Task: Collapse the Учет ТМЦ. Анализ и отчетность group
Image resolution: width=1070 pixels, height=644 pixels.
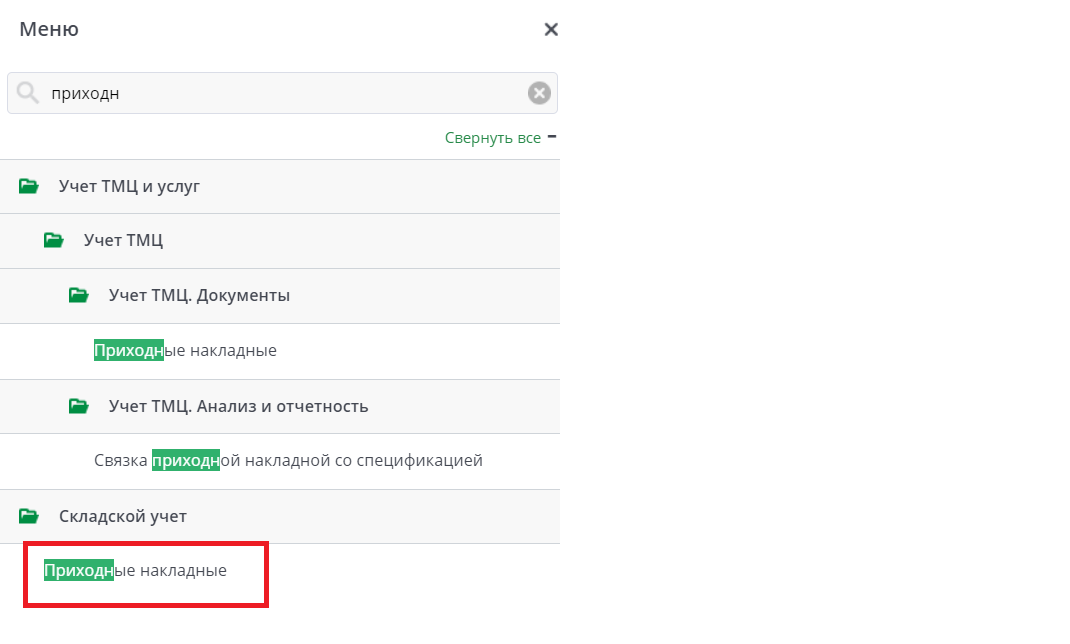Action: coord(238,406)
